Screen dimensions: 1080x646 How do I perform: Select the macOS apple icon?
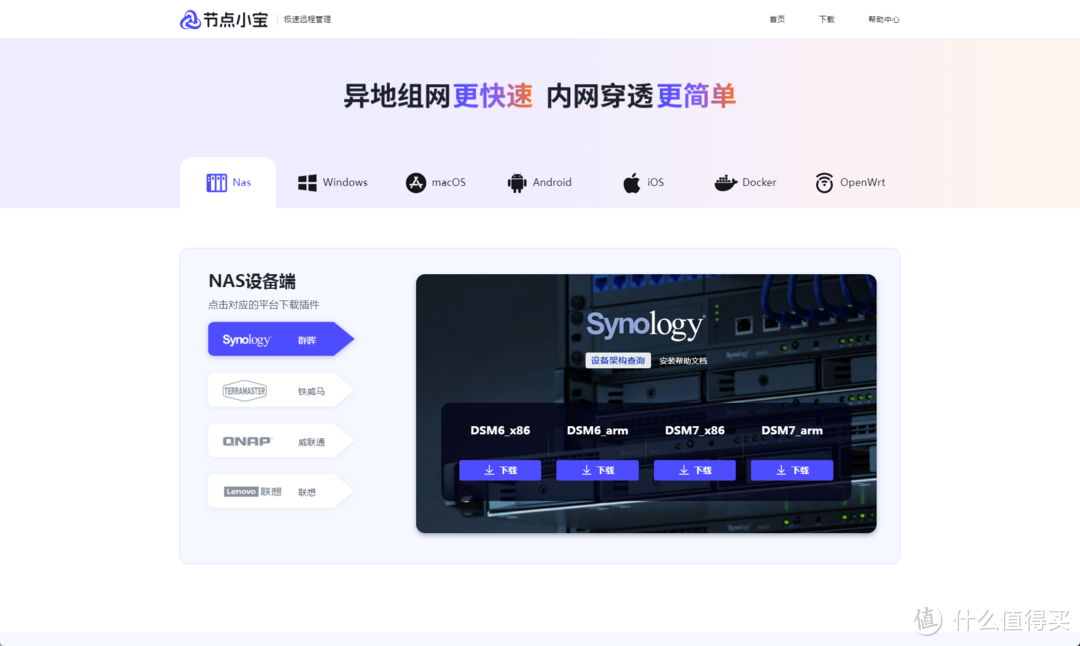click(x=410, y=182)
